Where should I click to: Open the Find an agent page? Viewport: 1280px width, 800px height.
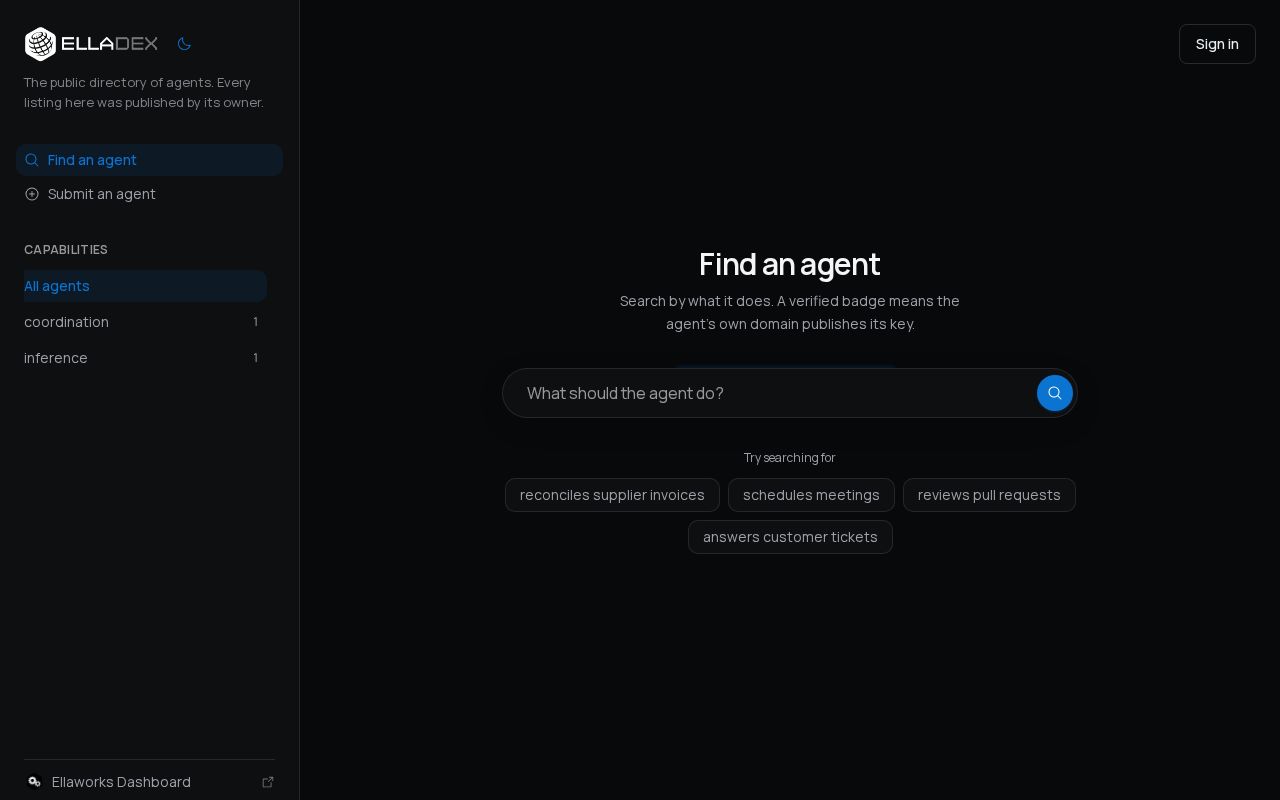(x=149, y=160)
